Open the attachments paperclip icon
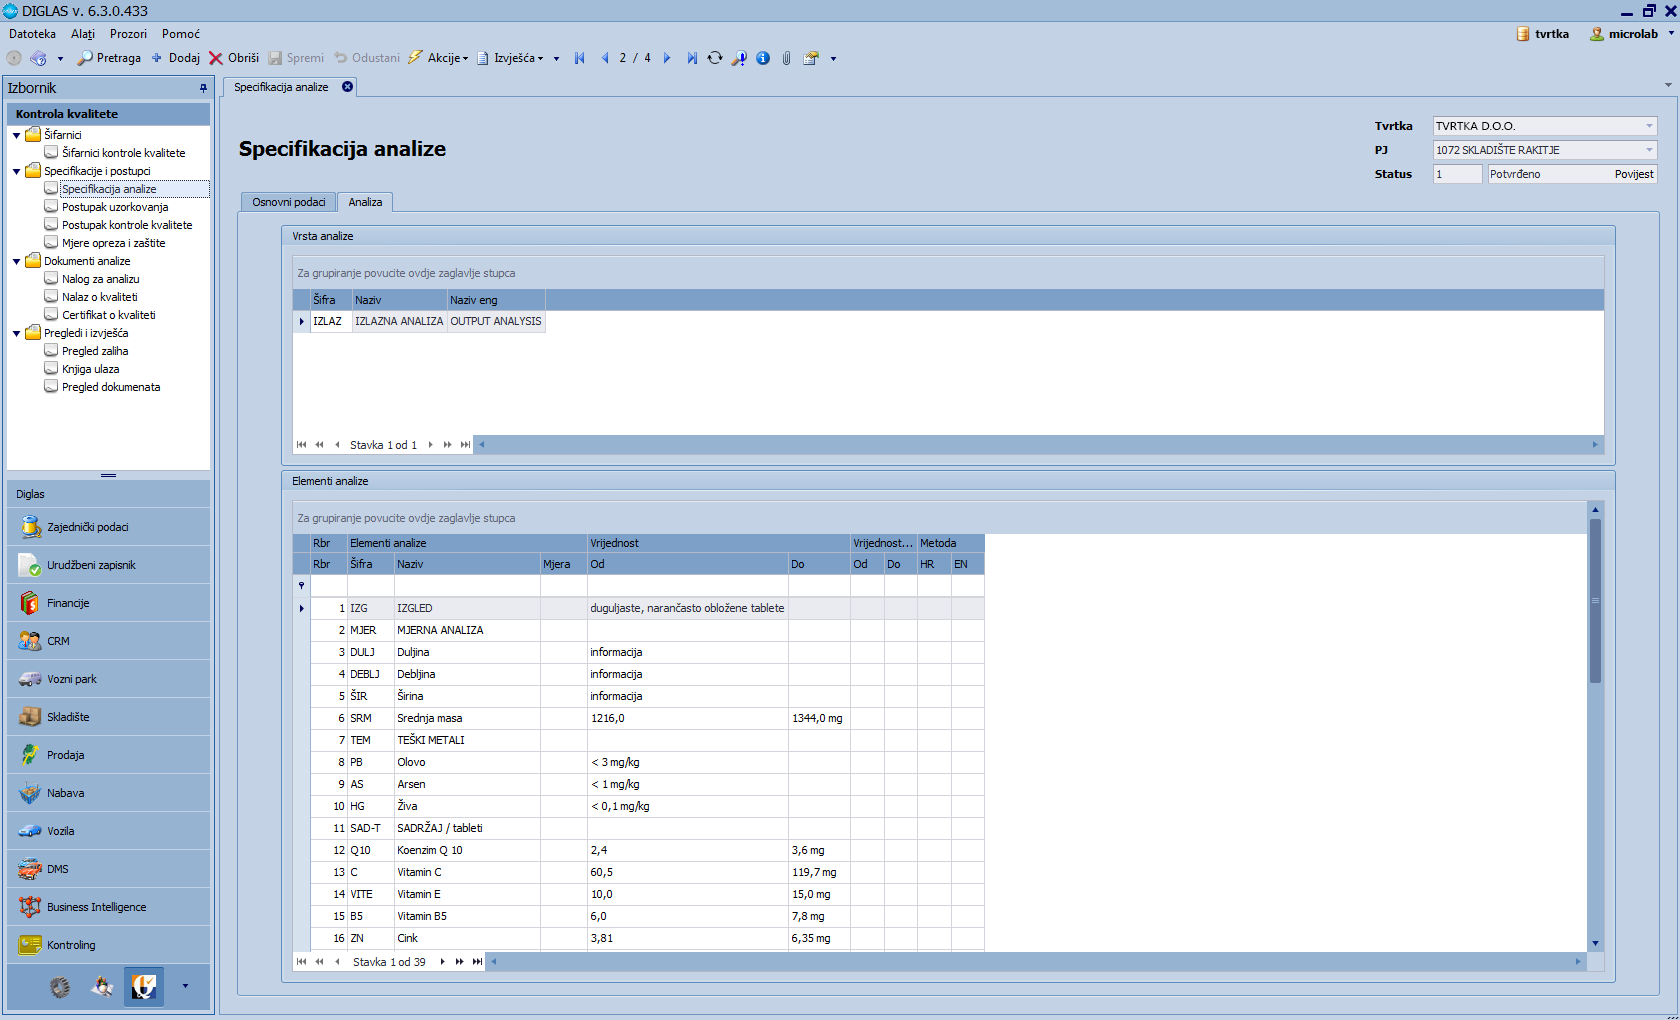The image size is (1680, 1020). 787,58
